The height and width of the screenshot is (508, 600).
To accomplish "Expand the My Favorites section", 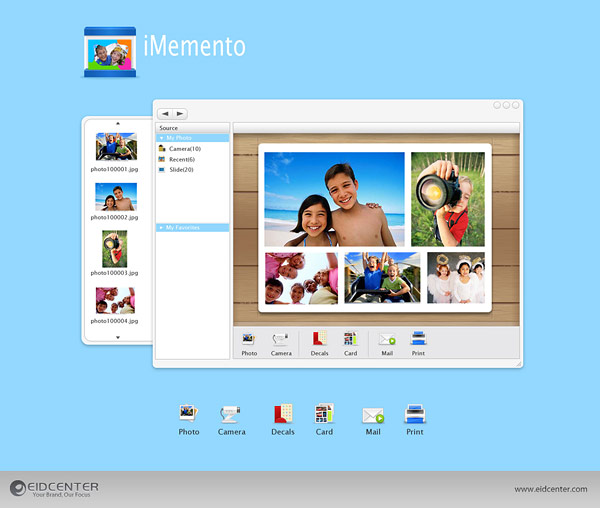I will (161, 228).
